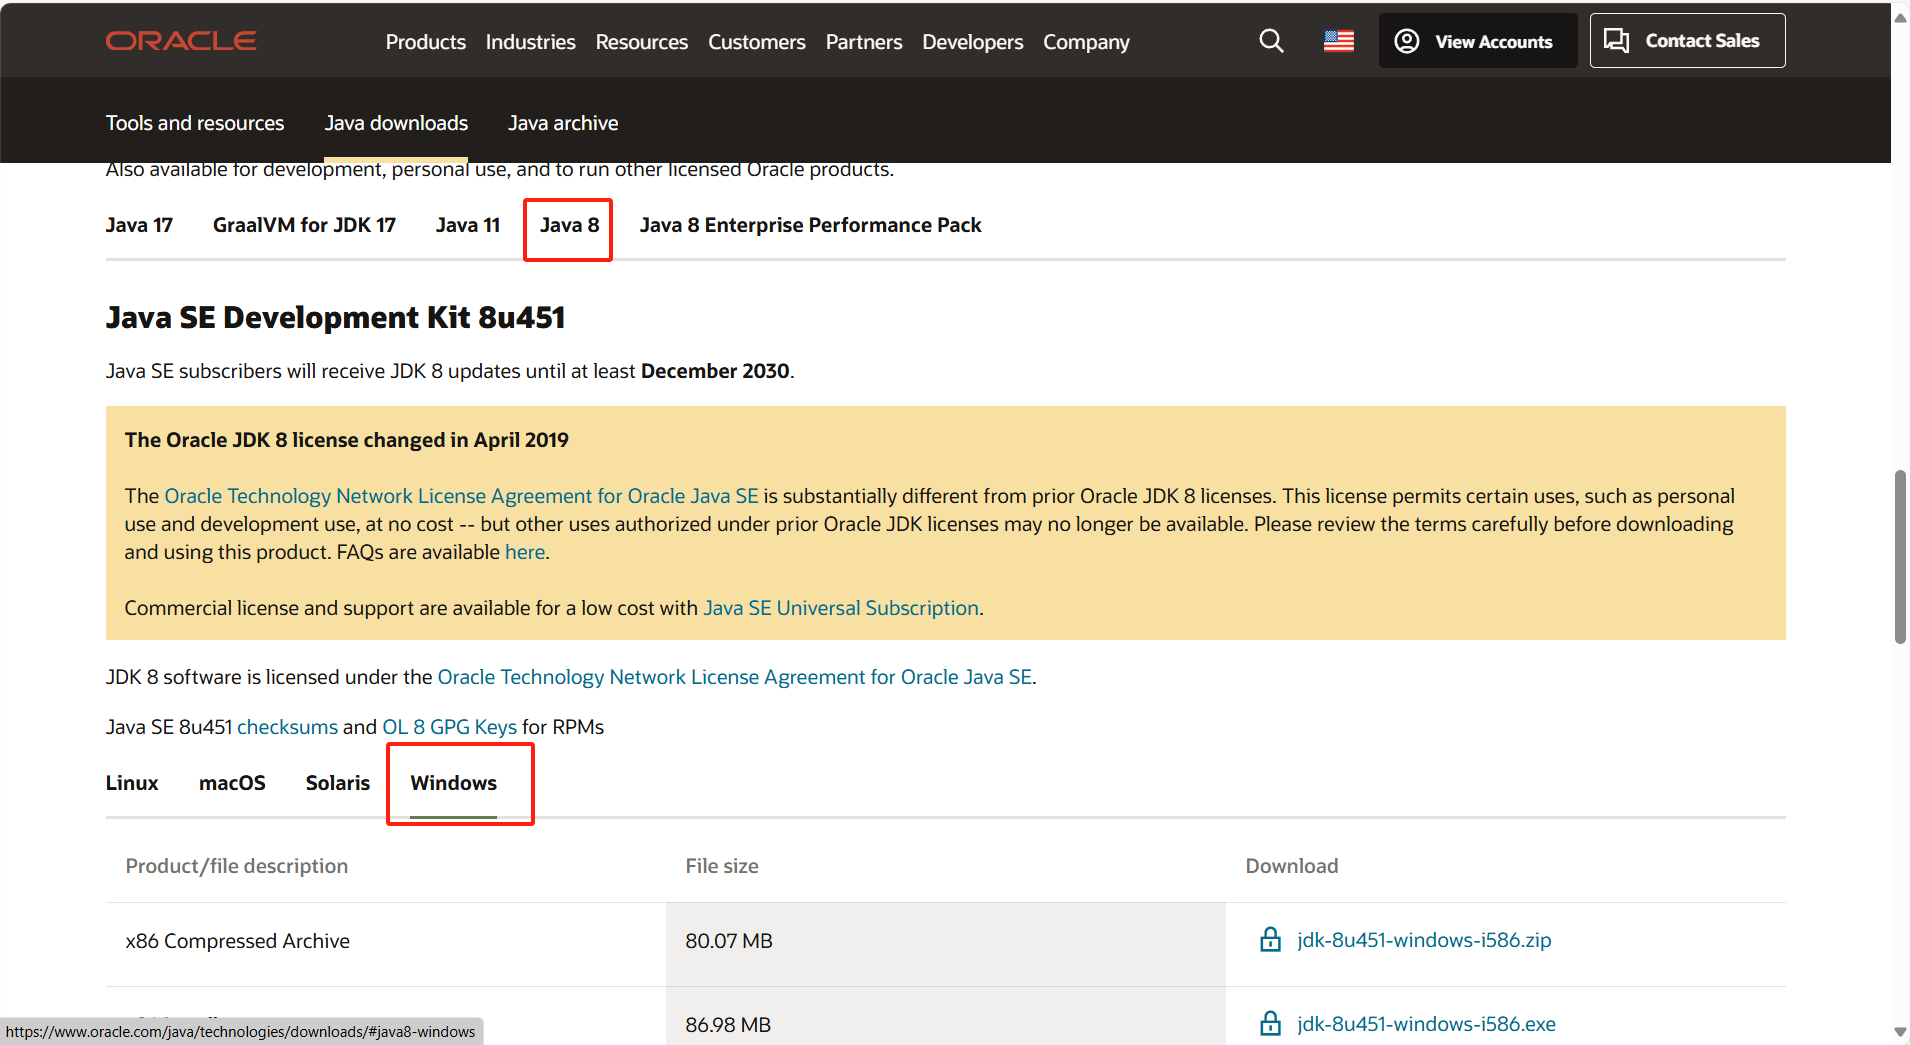Open license agreement link below yellow notice
This screenshot has width=1910, height=1045.
pos(735,677)
